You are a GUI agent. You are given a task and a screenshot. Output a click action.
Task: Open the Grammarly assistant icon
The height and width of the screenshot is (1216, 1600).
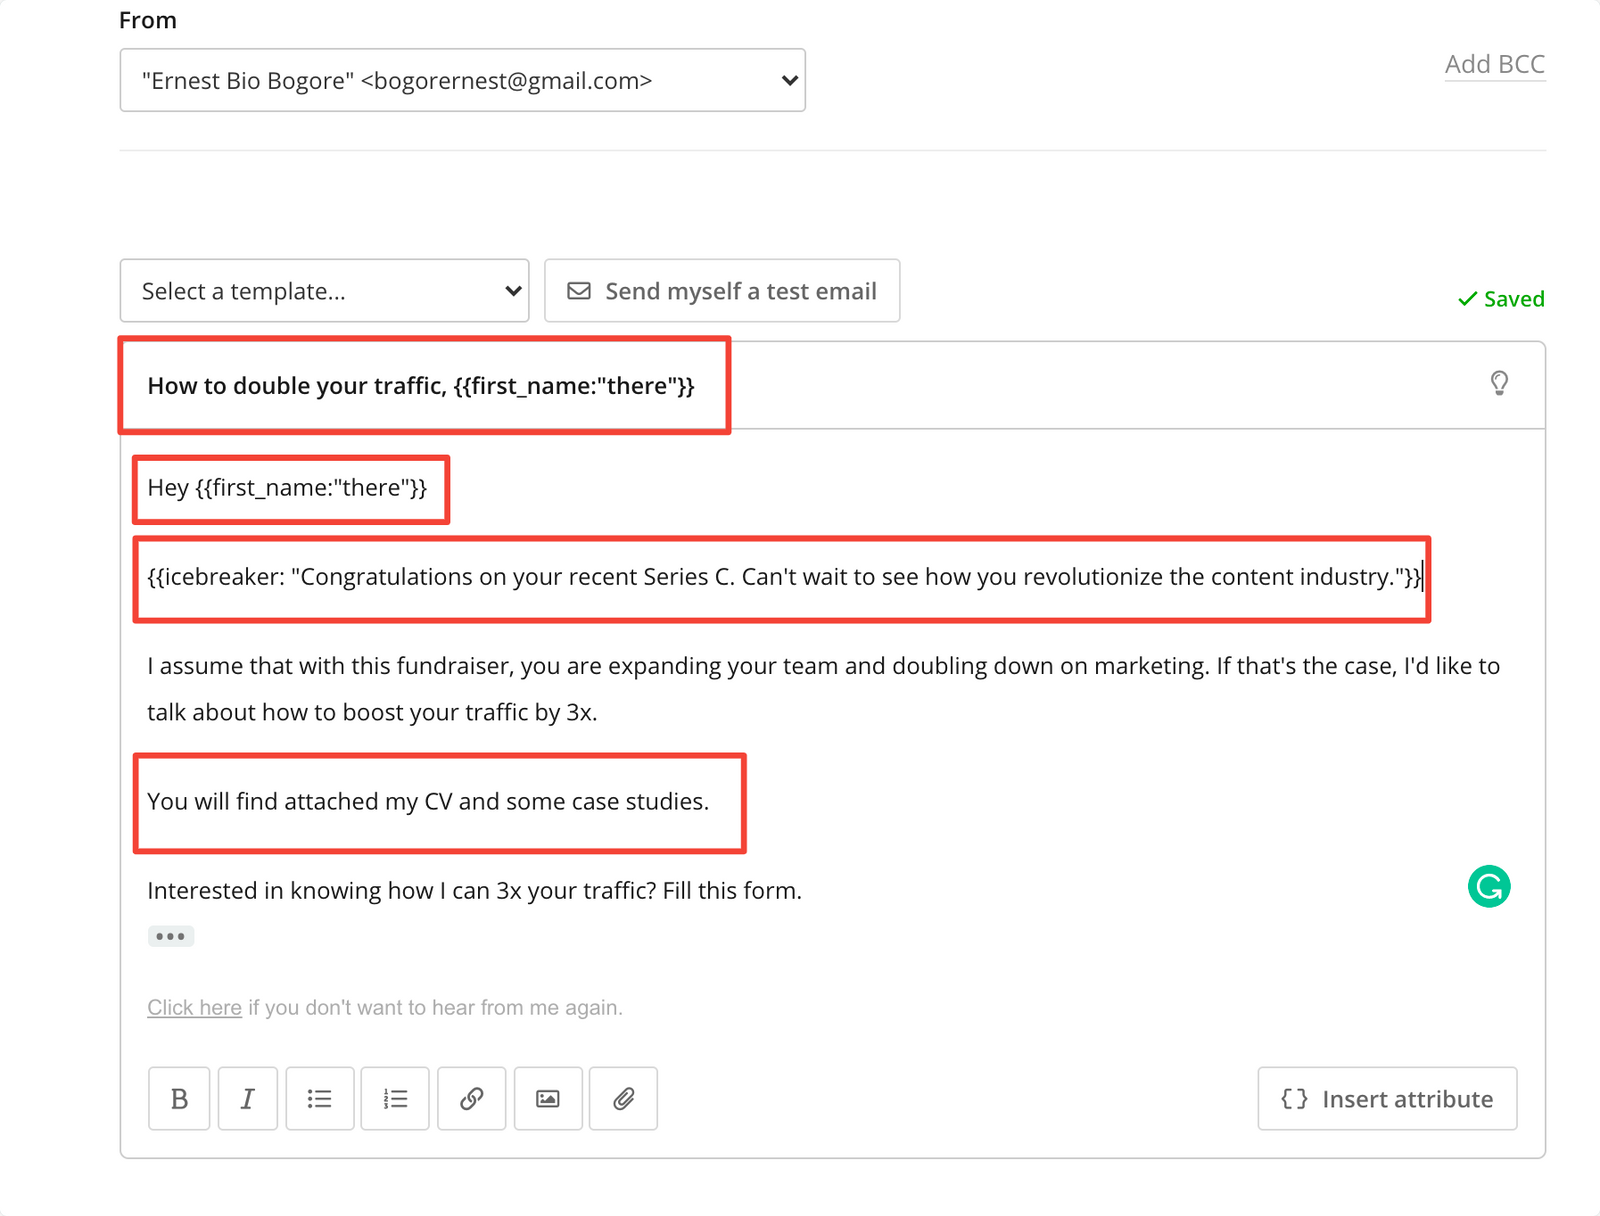point(1488,886)
